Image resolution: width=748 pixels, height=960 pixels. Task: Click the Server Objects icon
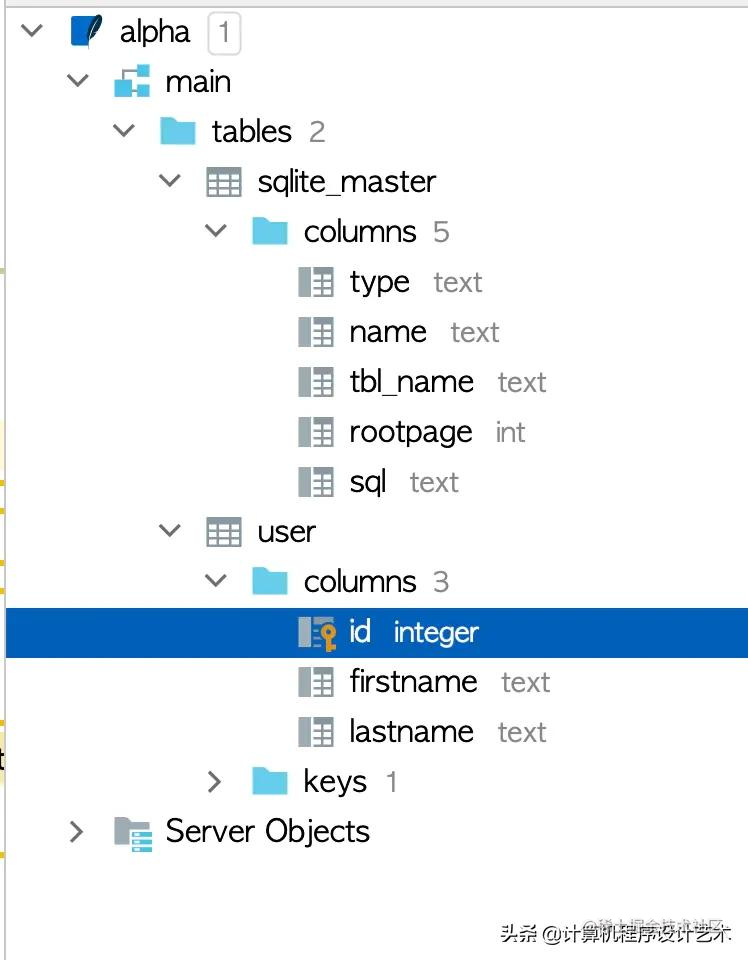134,831
